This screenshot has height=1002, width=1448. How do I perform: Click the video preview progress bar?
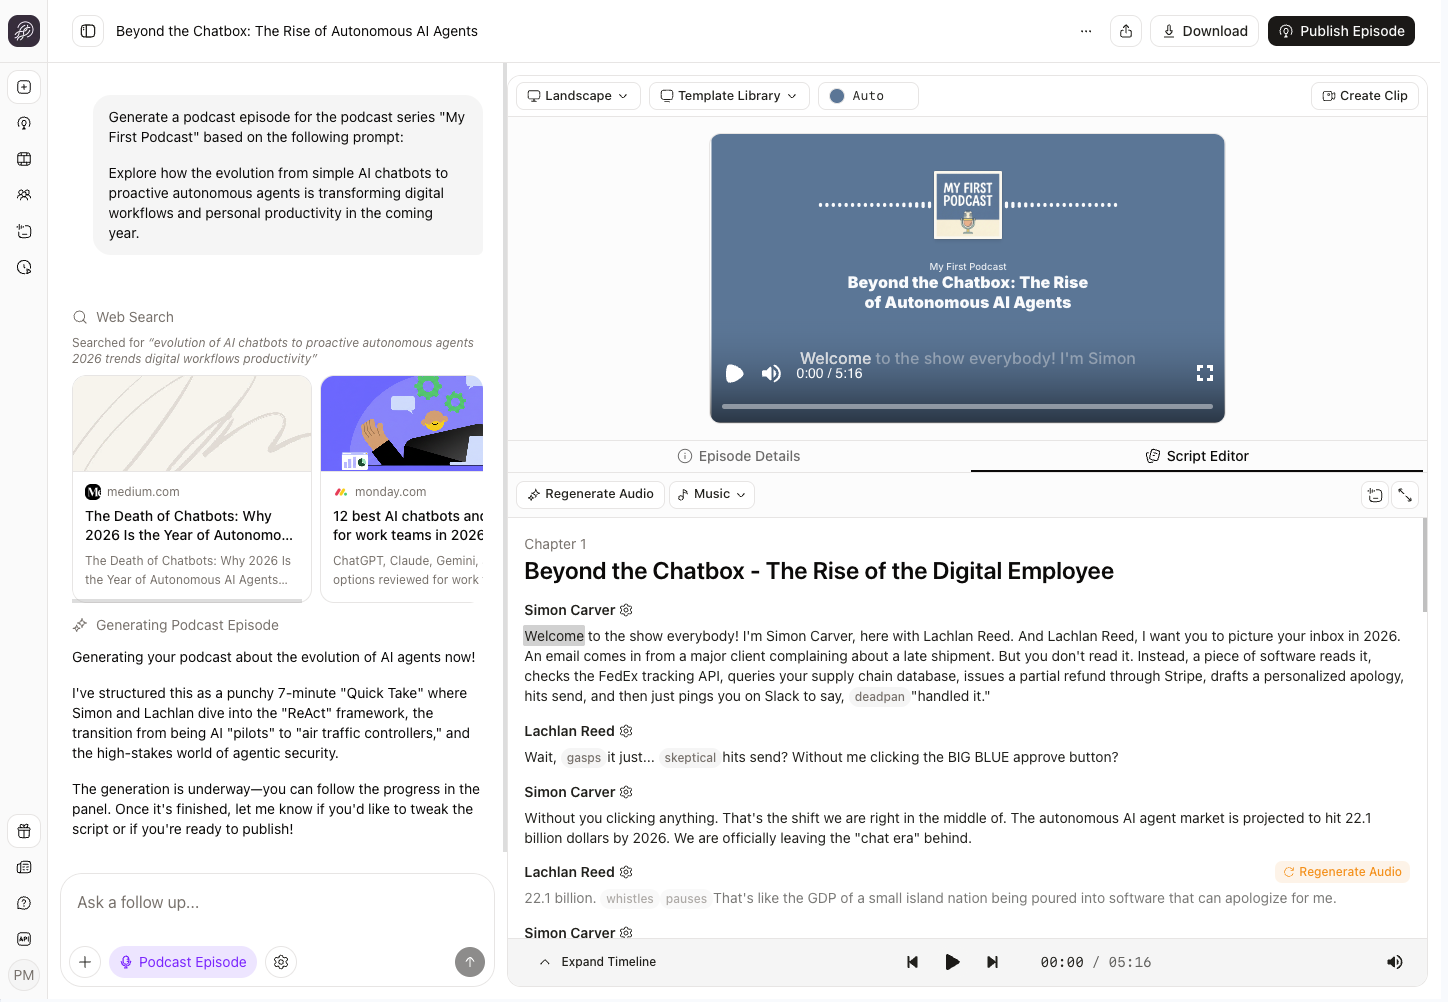tap(967, 406)
